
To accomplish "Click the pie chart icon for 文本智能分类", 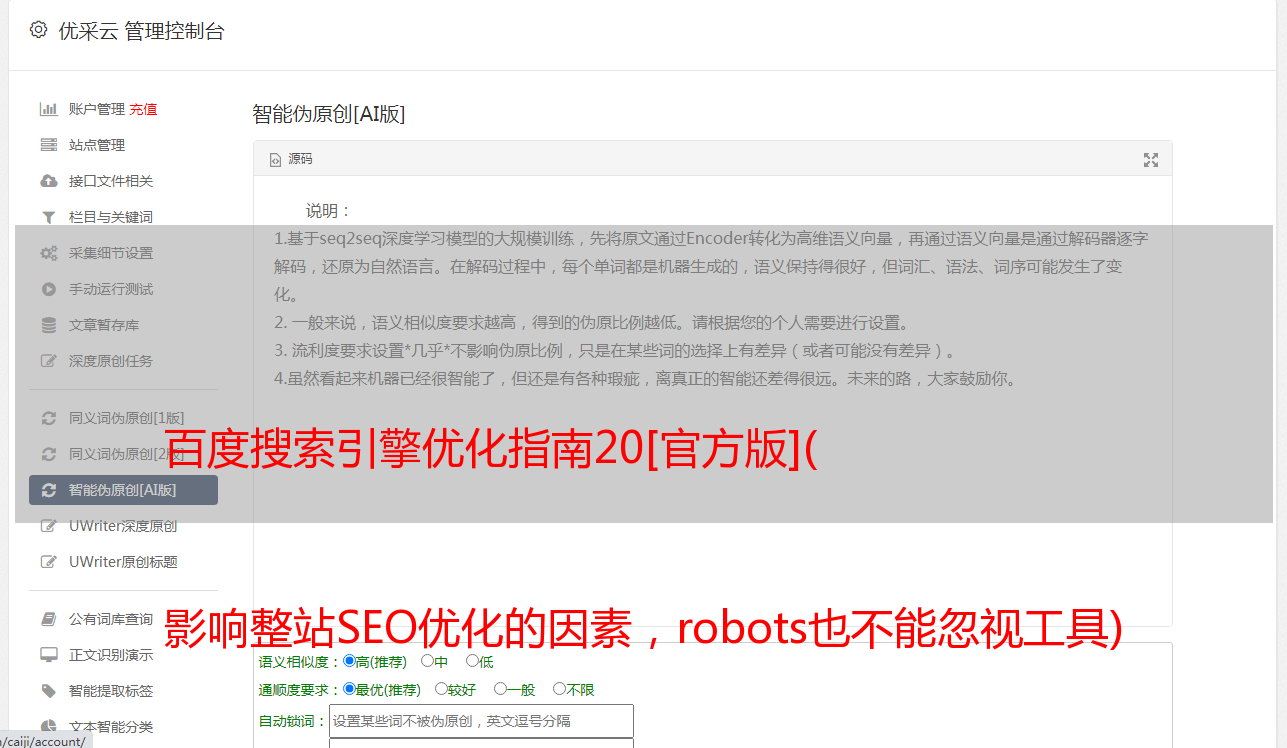I will pos(48,727).
